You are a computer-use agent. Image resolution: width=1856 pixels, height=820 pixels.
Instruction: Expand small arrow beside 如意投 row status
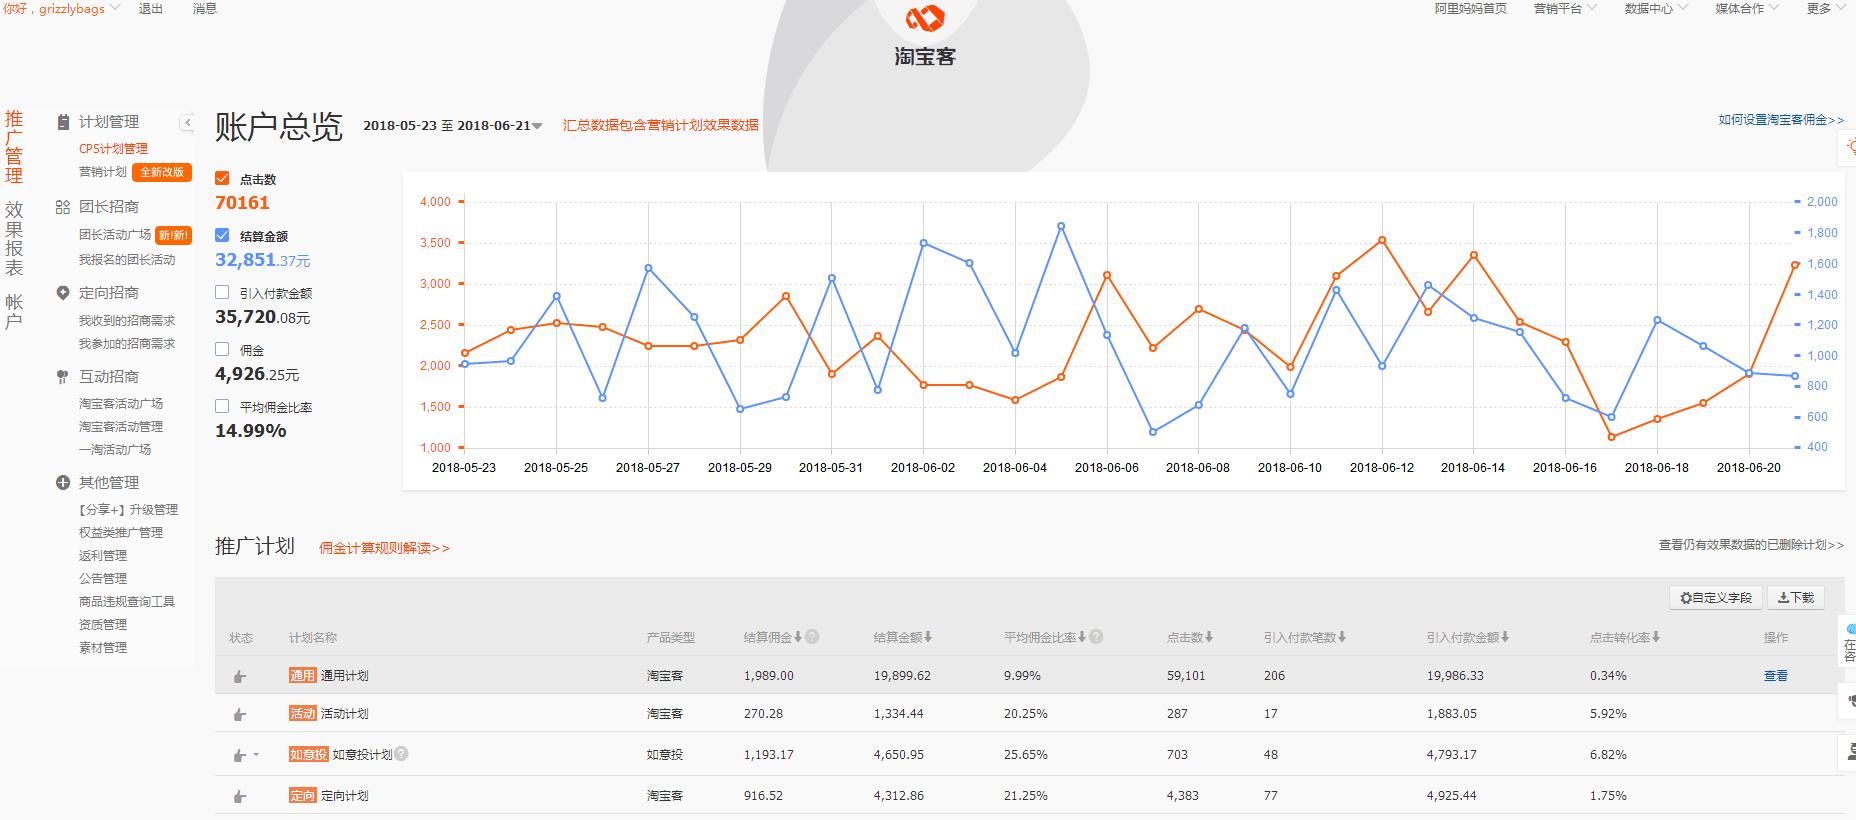[256, 756]
